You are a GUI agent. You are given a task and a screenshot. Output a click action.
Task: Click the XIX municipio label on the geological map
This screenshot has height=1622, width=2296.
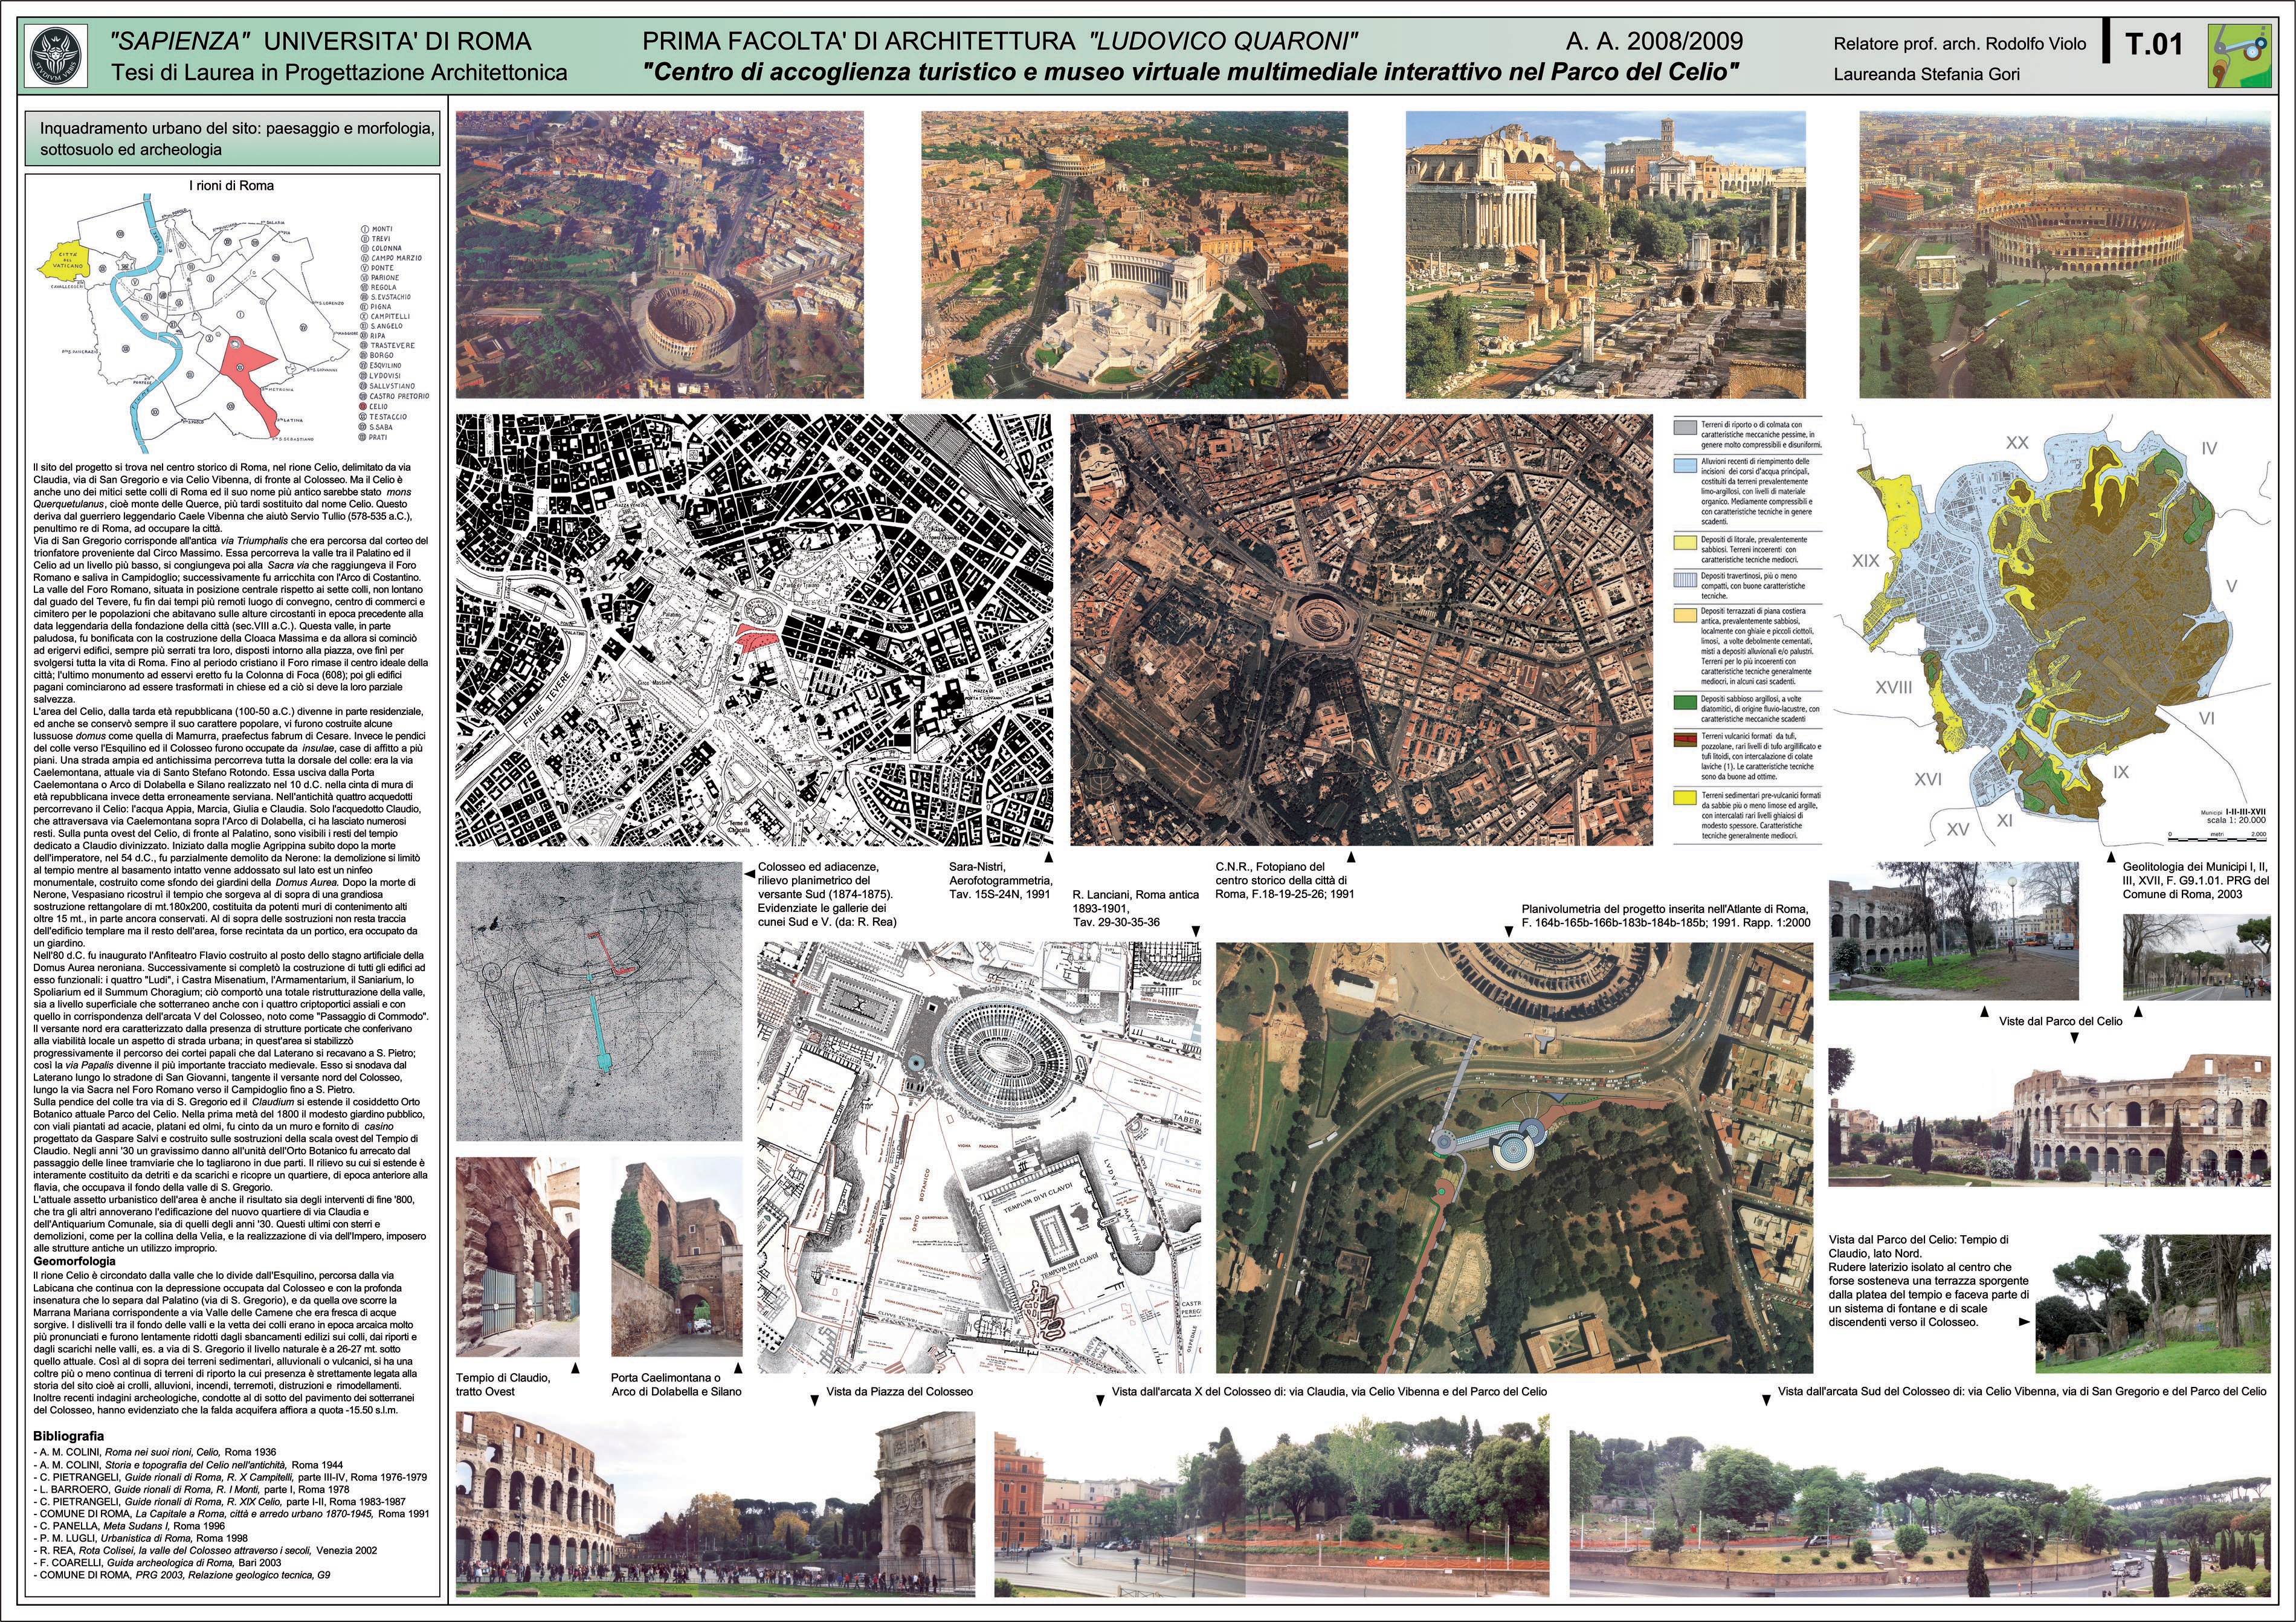[1865, 562]
